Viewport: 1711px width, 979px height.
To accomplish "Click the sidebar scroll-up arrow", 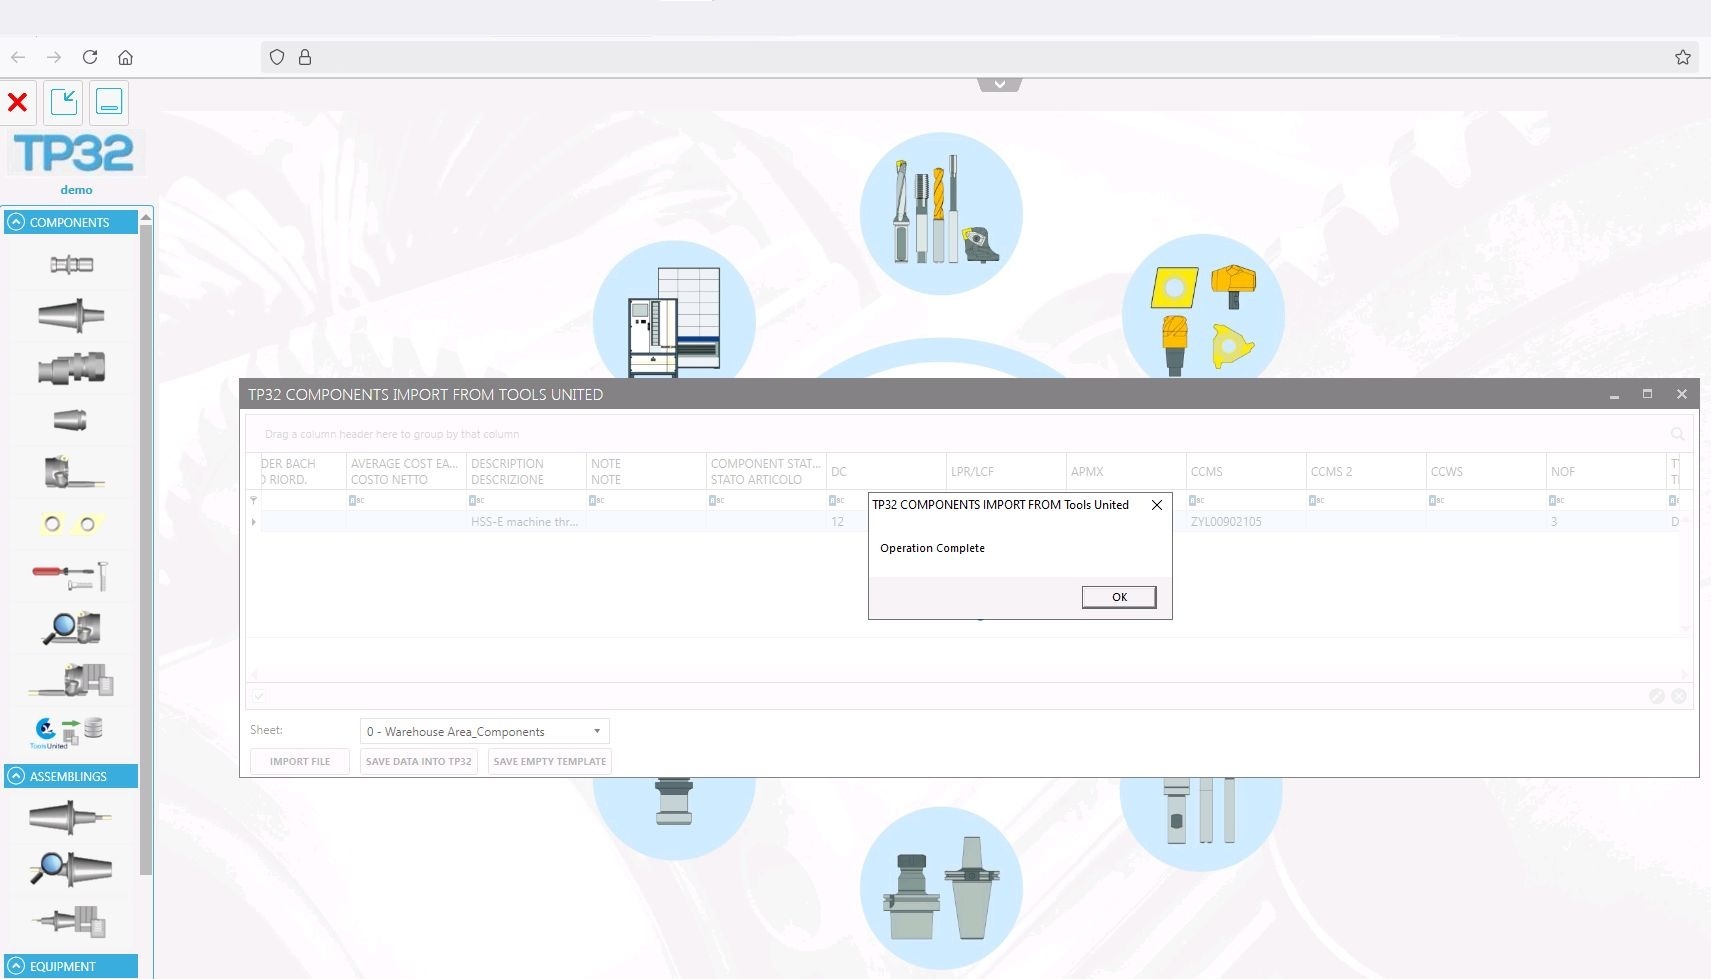I will tap(146, 217).
